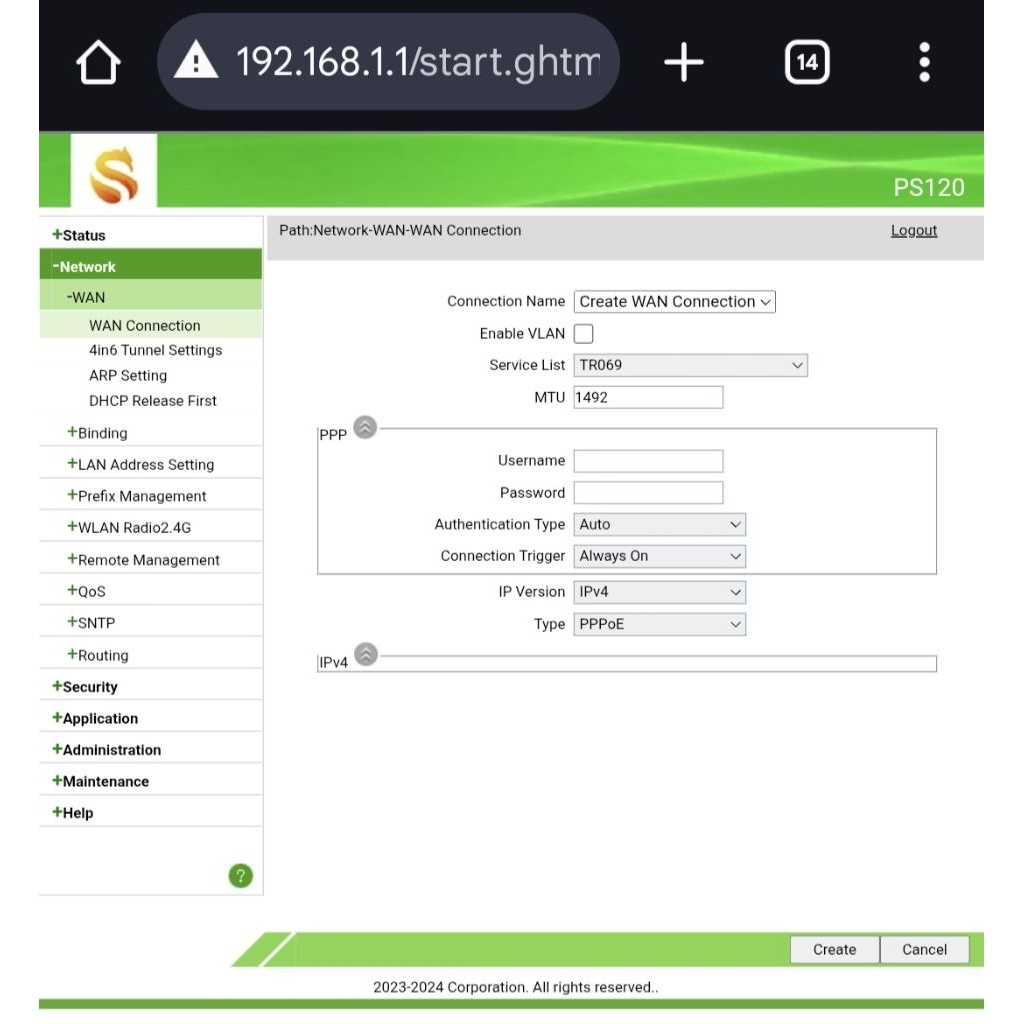Open the browser three-dot overflow menu

point(924,63)
